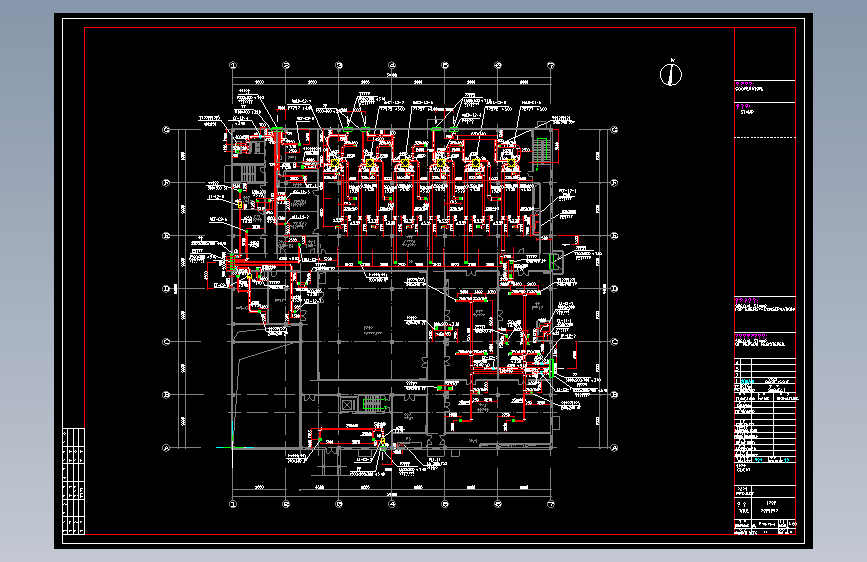The height and width of the screenshot is (562, 867).
Task: Click the revision table at lower left border
Action: coord(74,481)
